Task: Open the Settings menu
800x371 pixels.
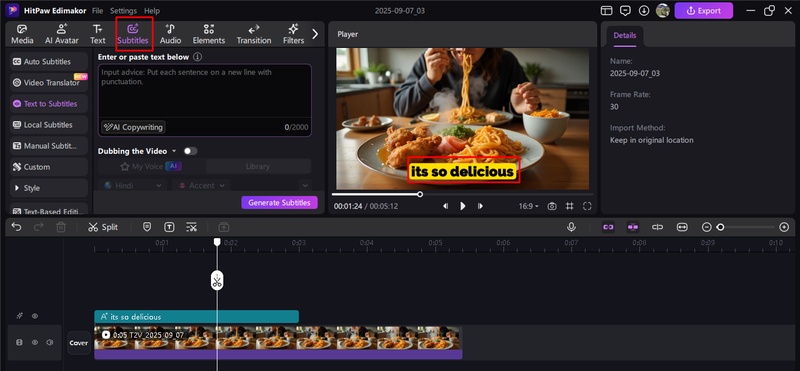Action: pyautogui.click(x=123, y=11)
